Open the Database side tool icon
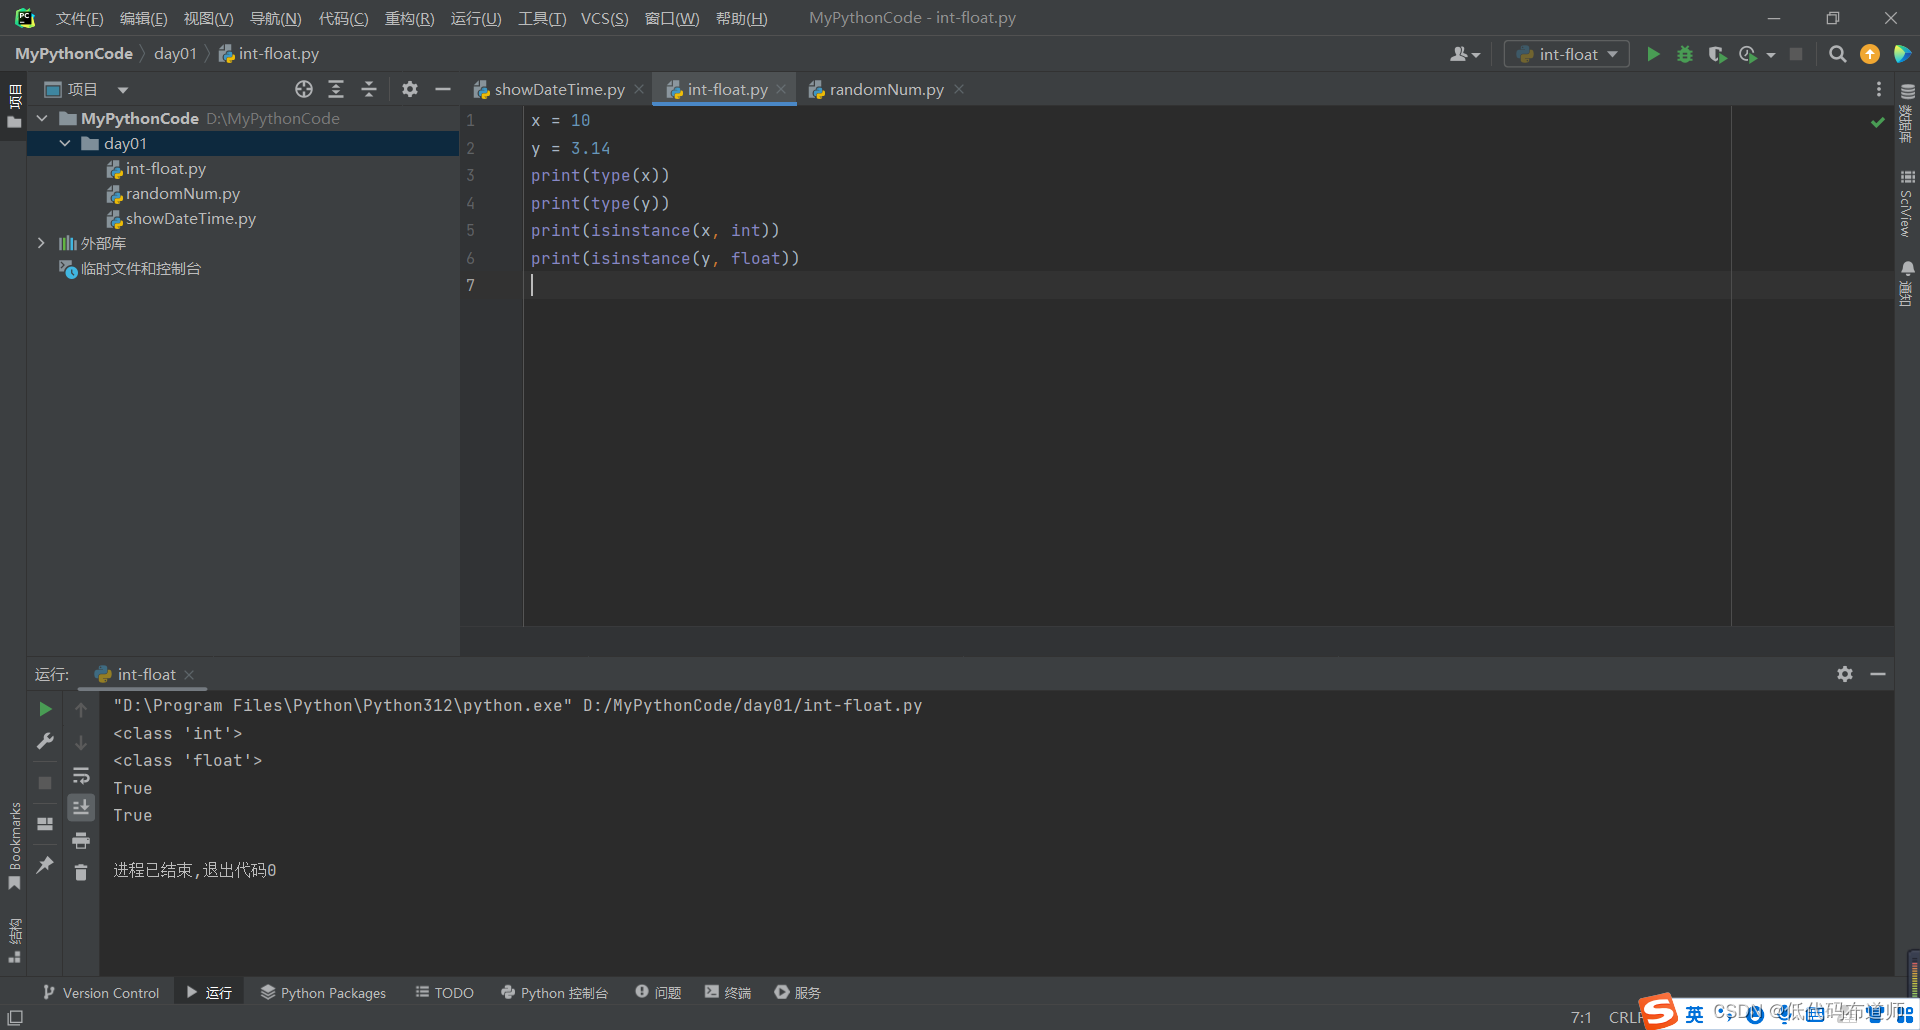This screenshot has height=1030, width=1920. point(1907,112)
